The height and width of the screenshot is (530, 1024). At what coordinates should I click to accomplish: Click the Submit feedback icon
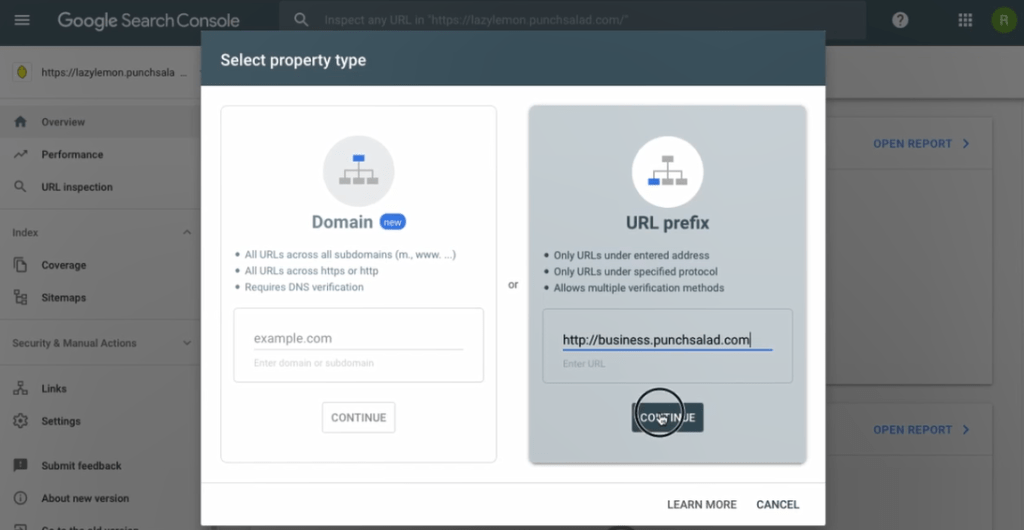(20, 465)
